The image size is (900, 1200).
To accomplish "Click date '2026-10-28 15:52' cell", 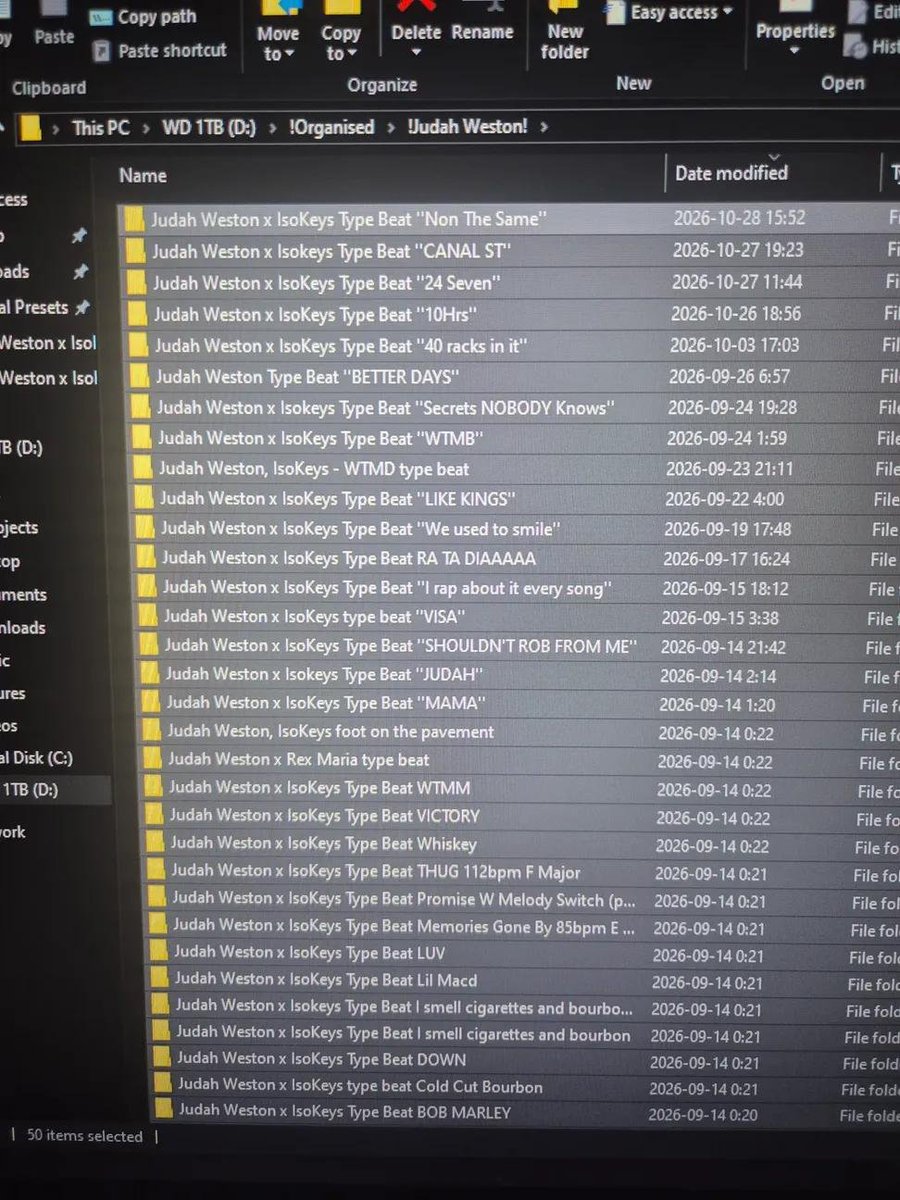I will 739,217.
